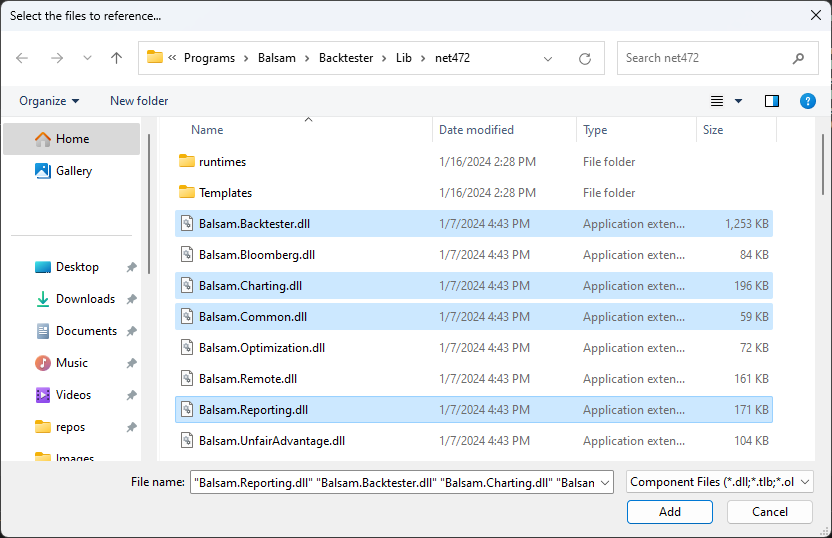Image resolution: width=832 pixels, height=538 pixels.
Task: Open the Organize menu
Action: pos(49,101)
